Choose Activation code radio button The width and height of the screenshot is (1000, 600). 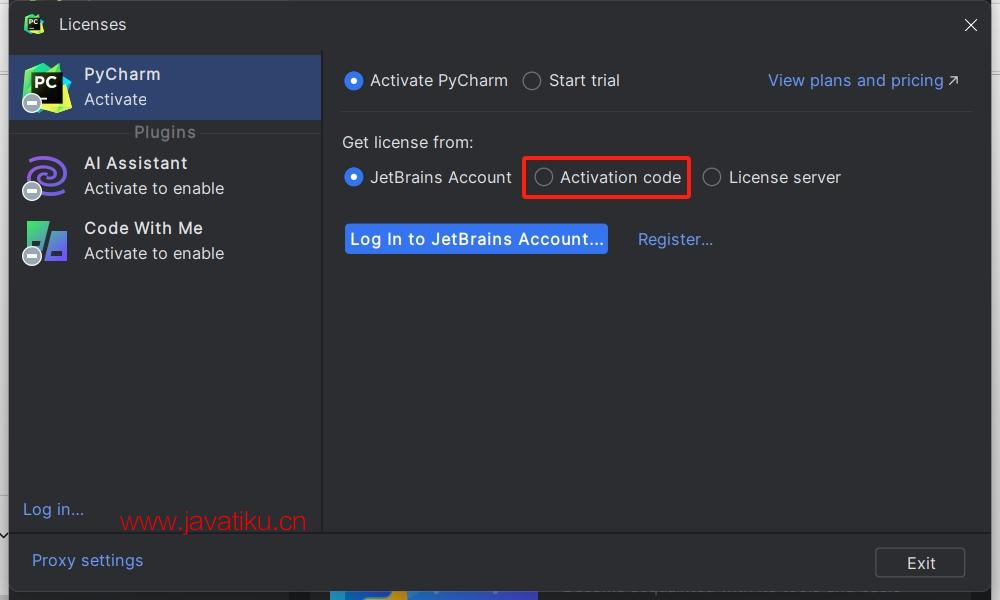pyautogui.click(x=543, y=177)
